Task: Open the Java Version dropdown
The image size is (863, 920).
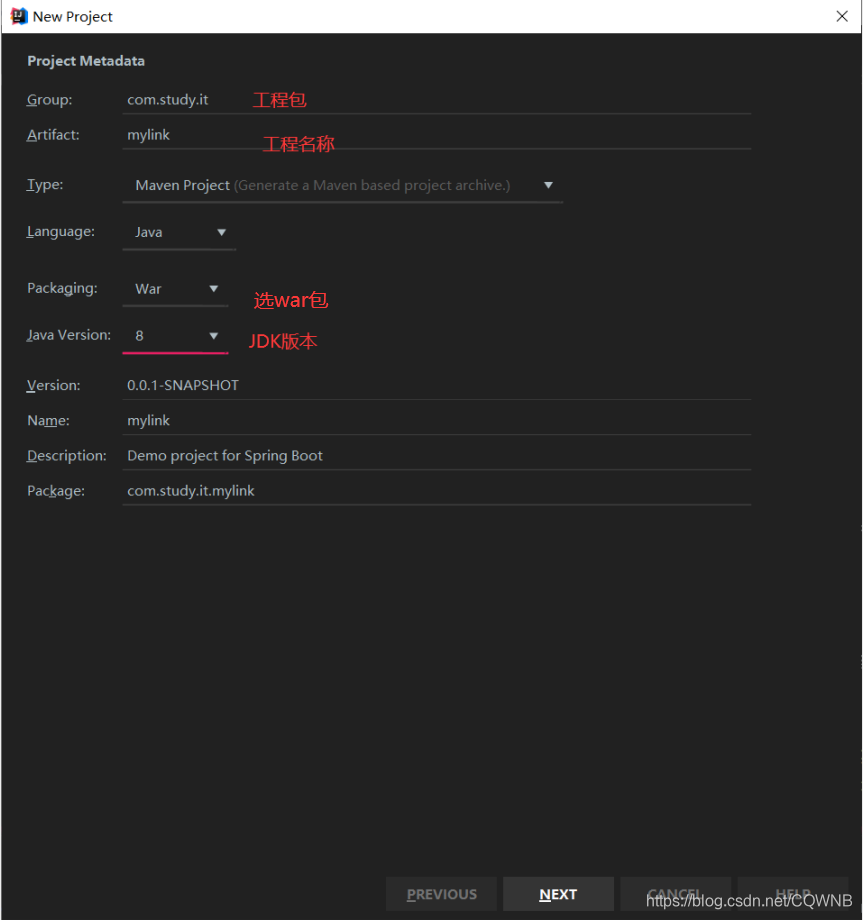Action: pos(175,336)
